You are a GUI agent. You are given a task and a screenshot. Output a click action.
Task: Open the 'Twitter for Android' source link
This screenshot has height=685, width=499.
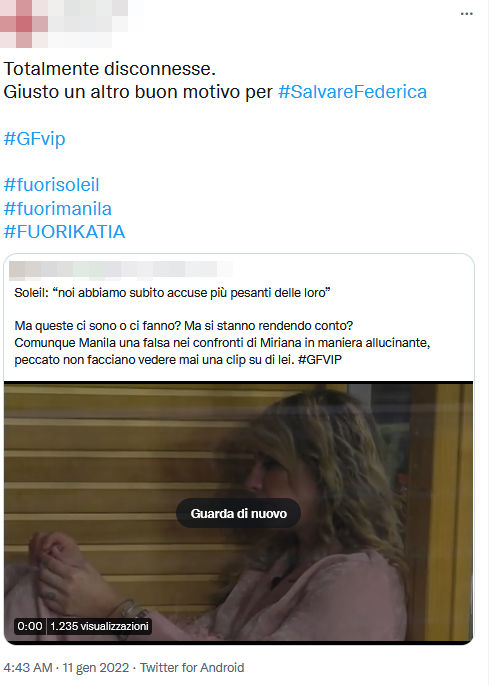coord(192,668)
